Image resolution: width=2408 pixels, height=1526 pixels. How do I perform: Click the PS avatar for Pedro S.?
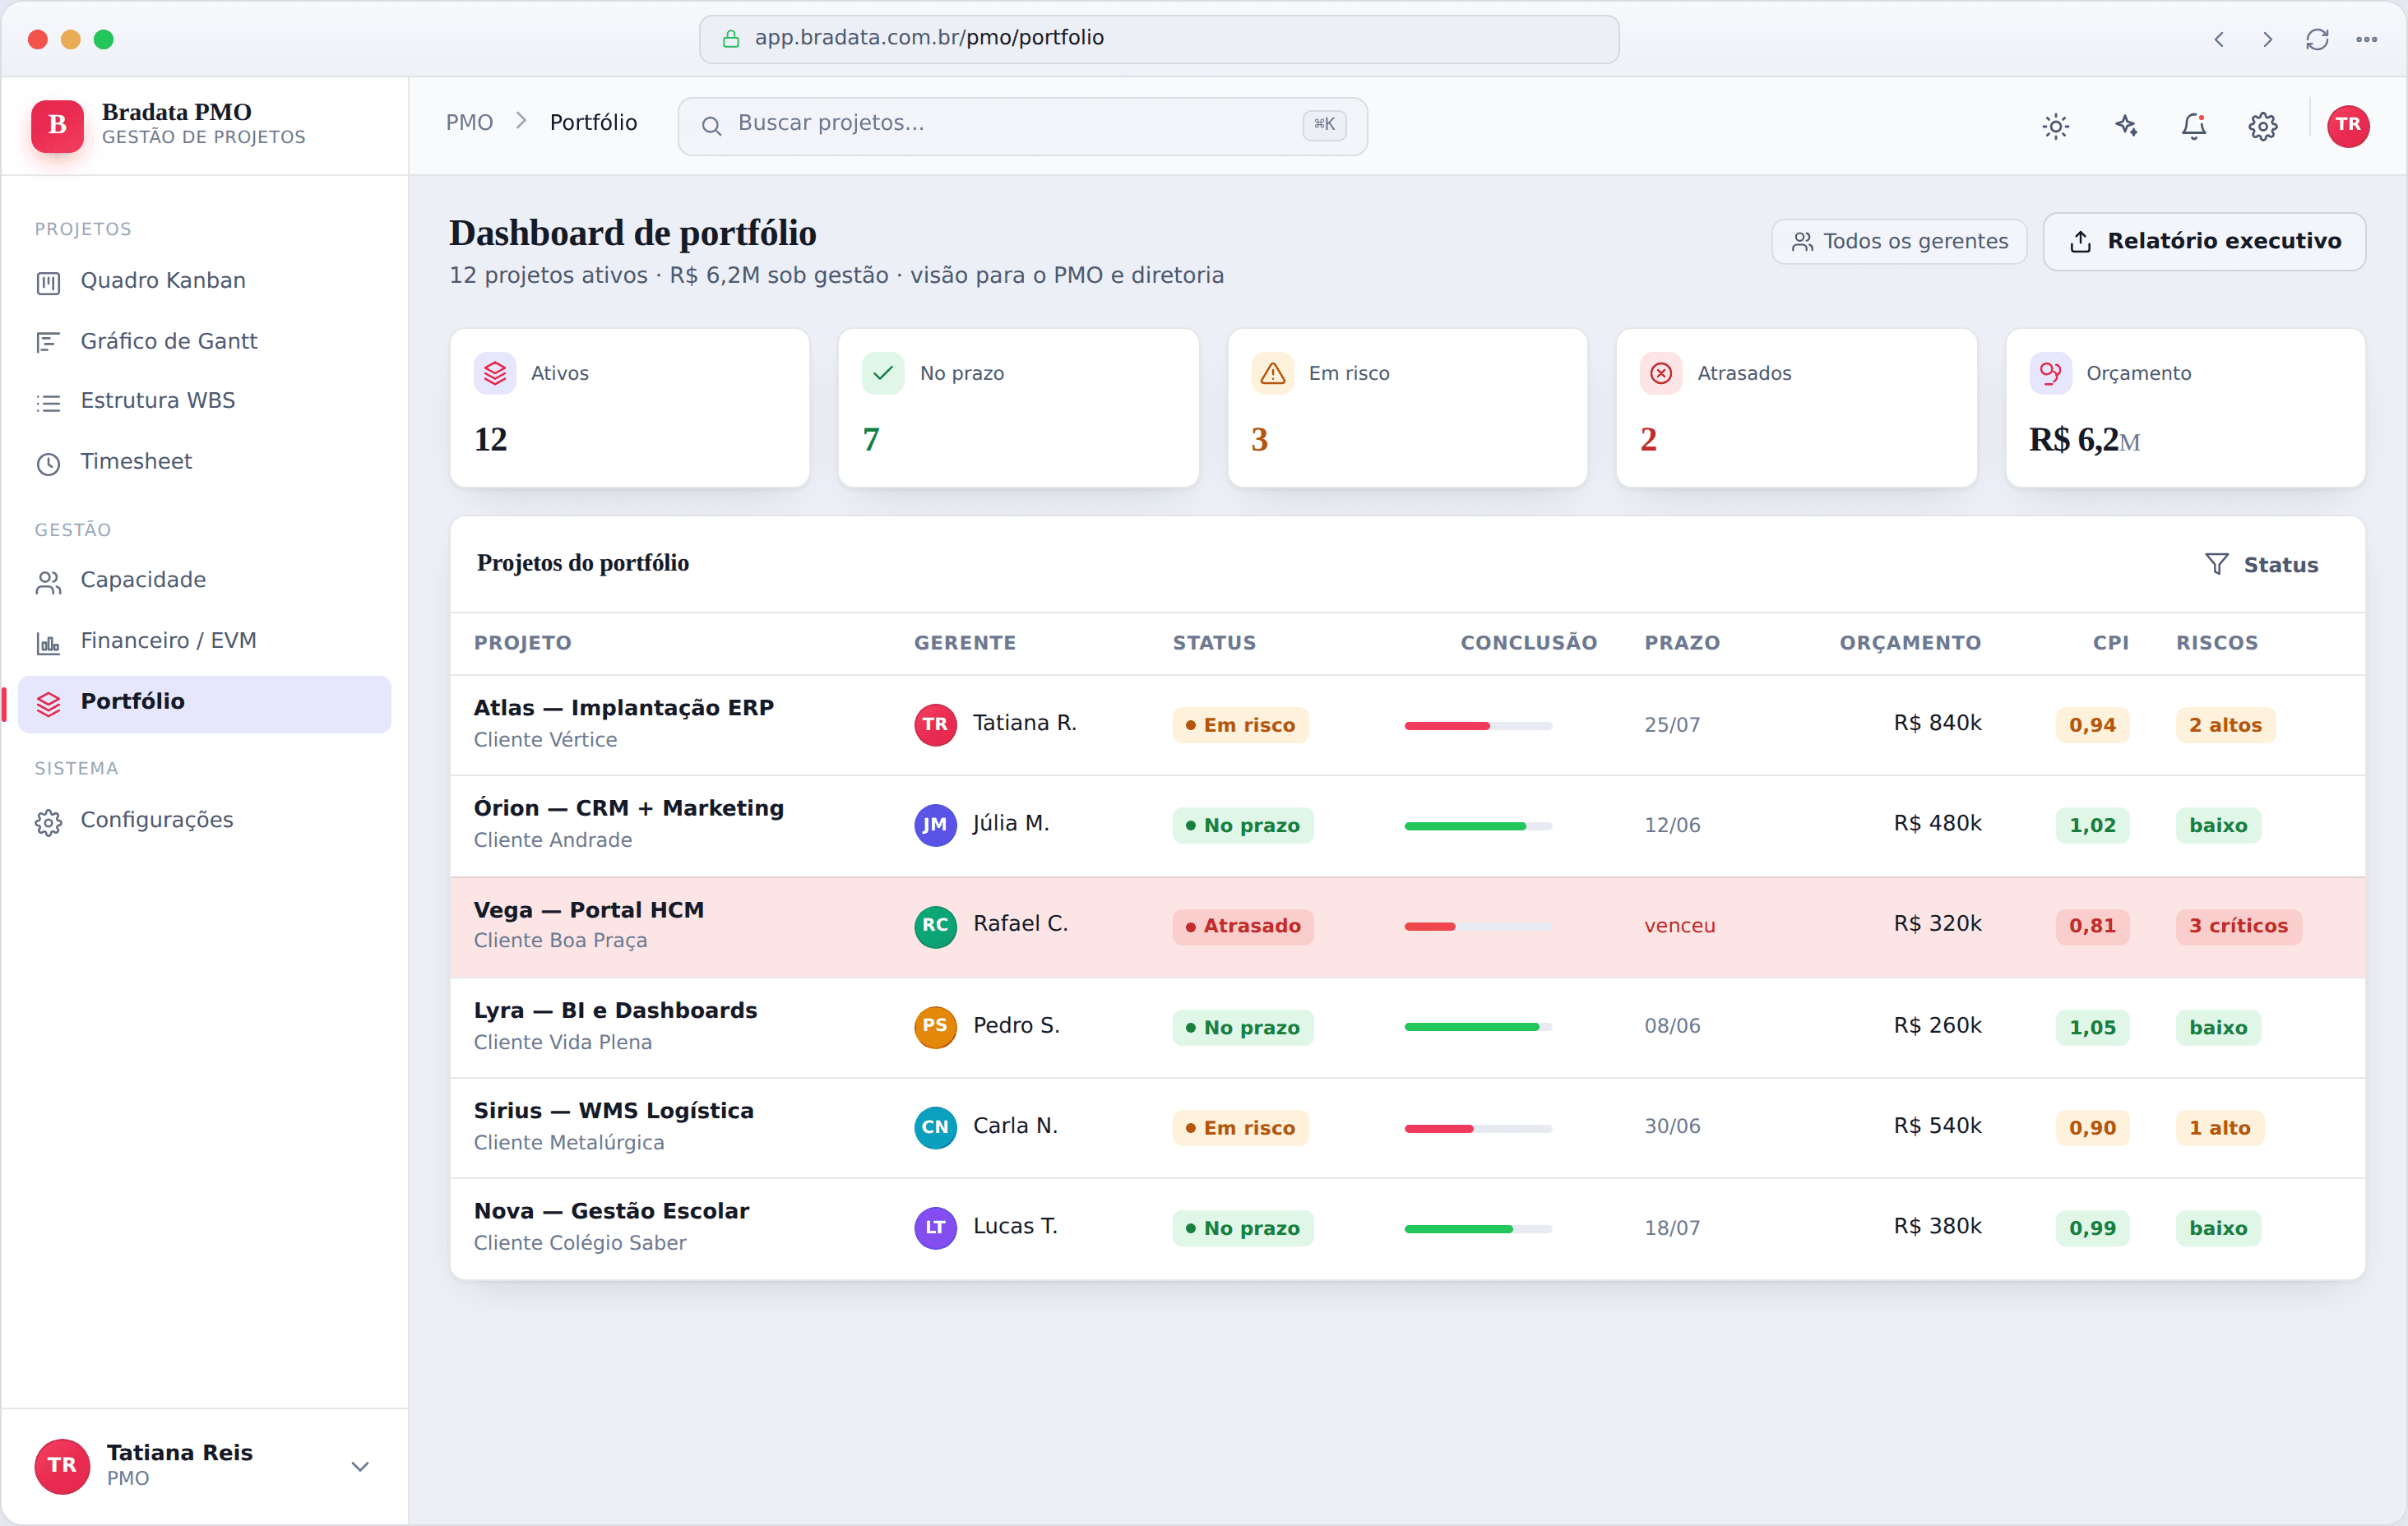click(935, 1027)
